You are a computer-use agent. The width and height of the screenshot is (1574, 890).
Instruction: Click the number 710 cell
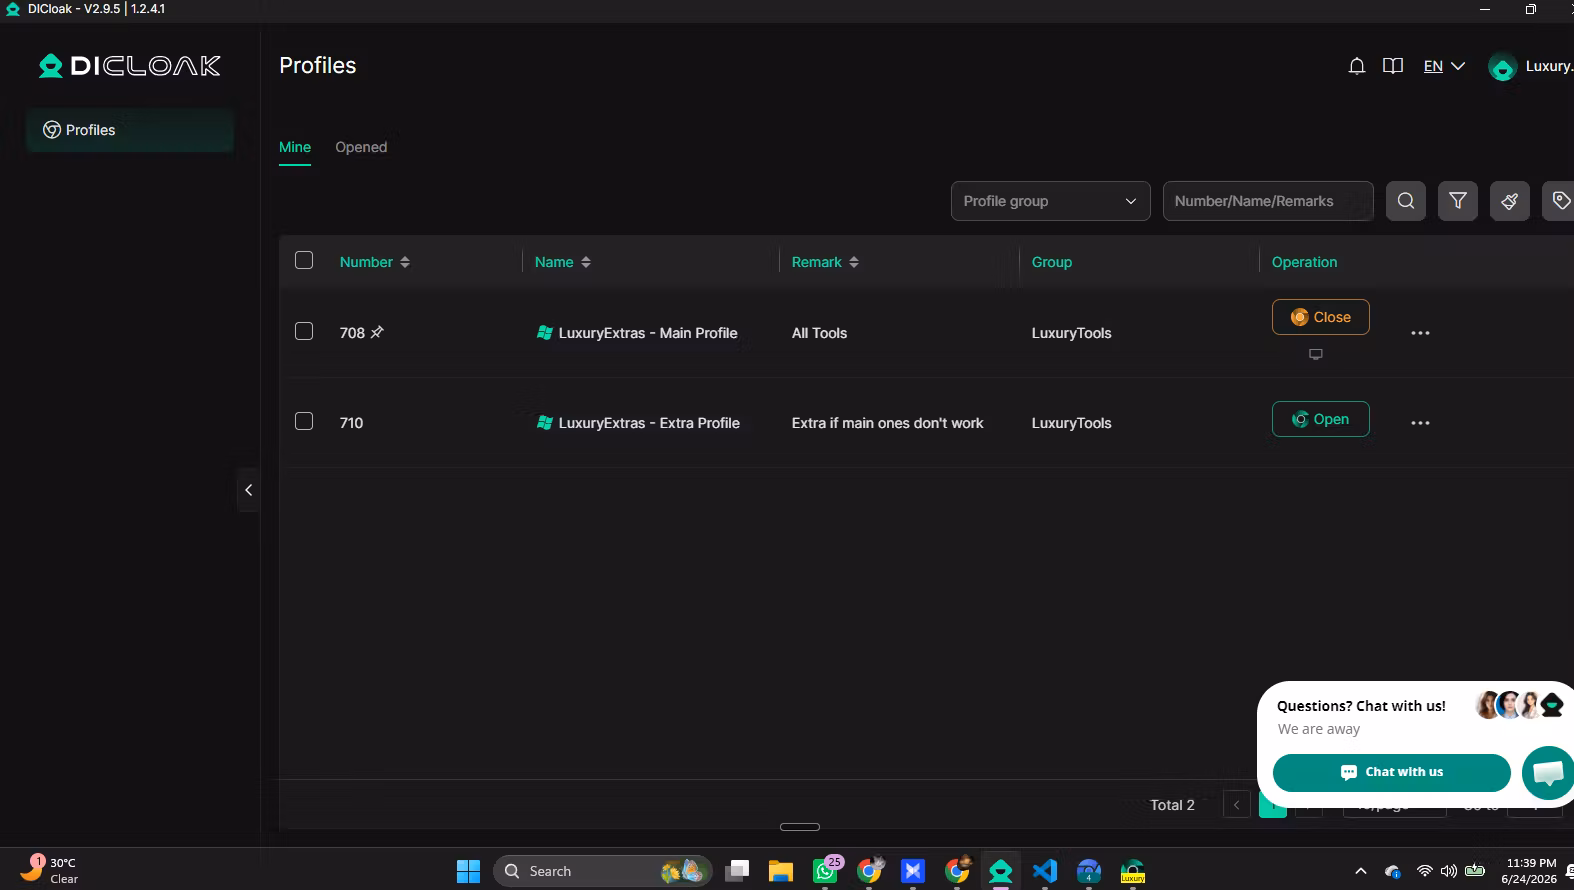[x=351, y=423]
